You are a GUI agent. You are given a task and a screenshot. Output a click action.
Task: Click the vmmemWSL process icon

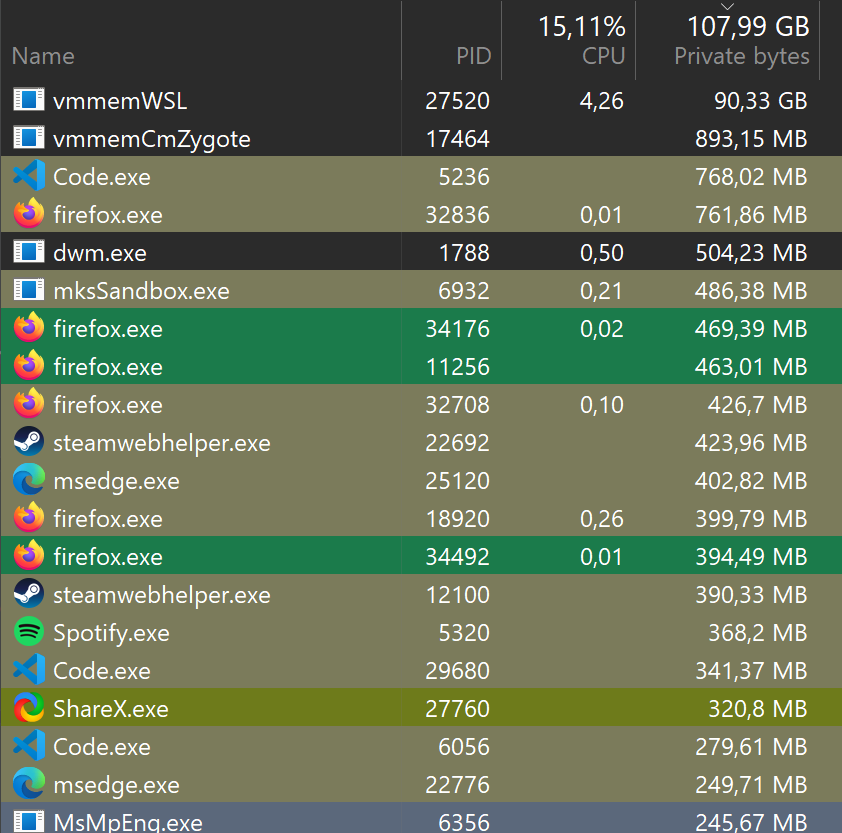pos(28,99)
